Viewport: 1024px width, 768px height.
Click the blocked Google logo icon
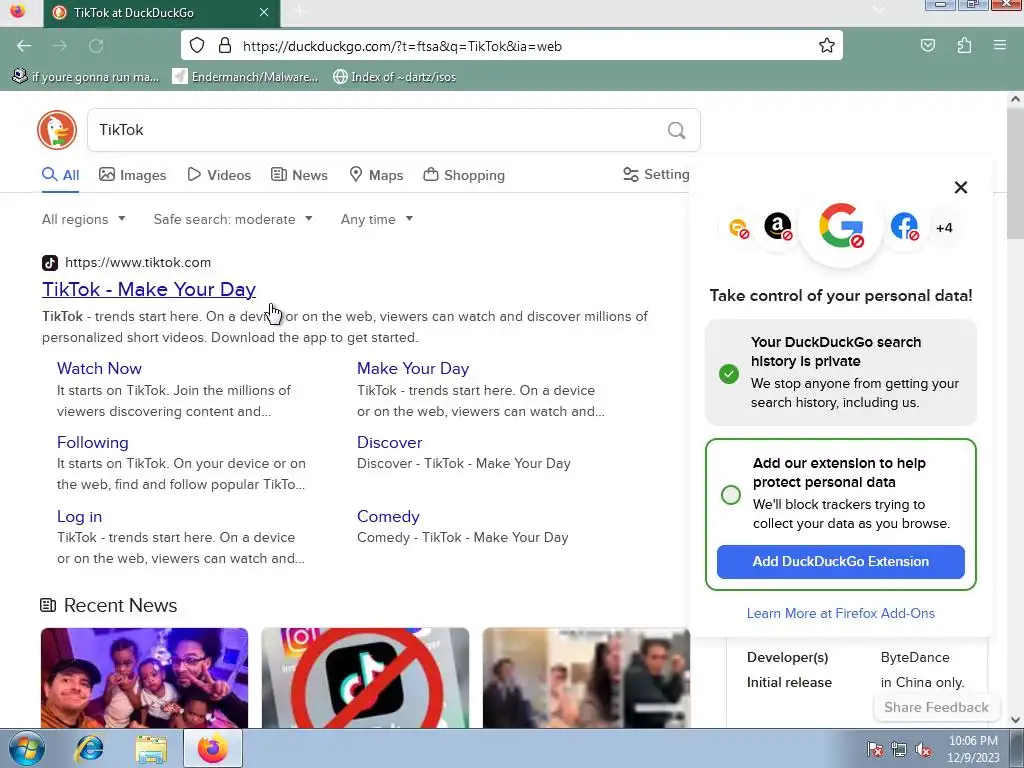click(x=841, y=226)
